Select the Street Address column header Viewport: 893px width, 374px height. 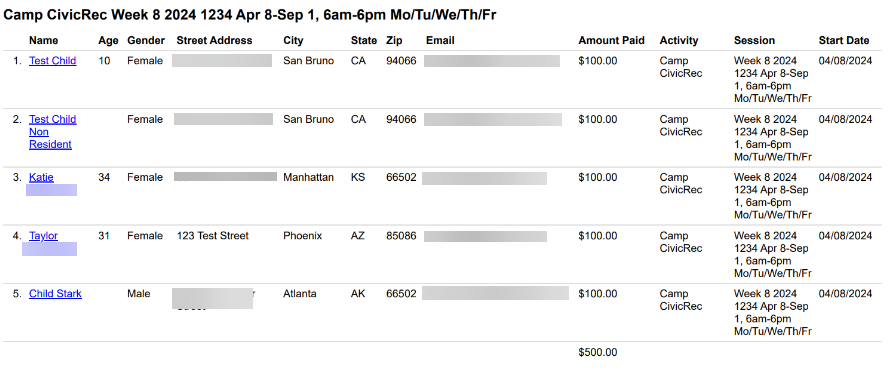pos(214,40)
